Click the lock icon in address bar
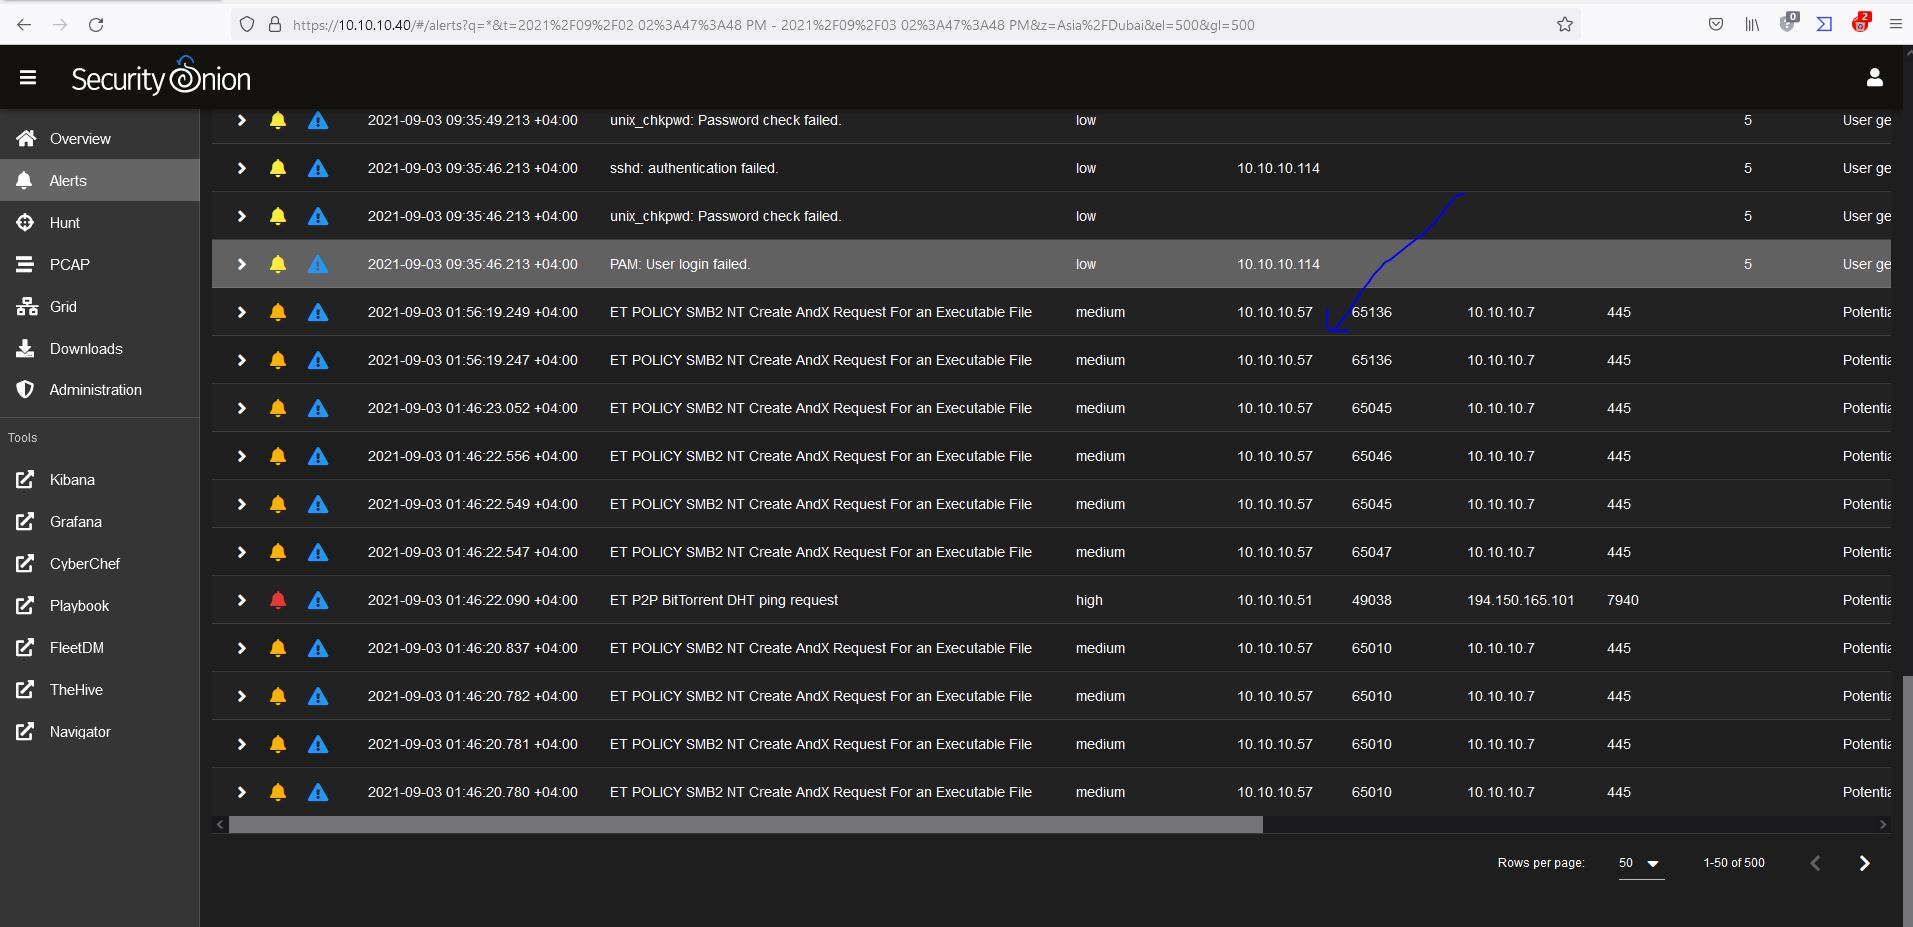 275,24
